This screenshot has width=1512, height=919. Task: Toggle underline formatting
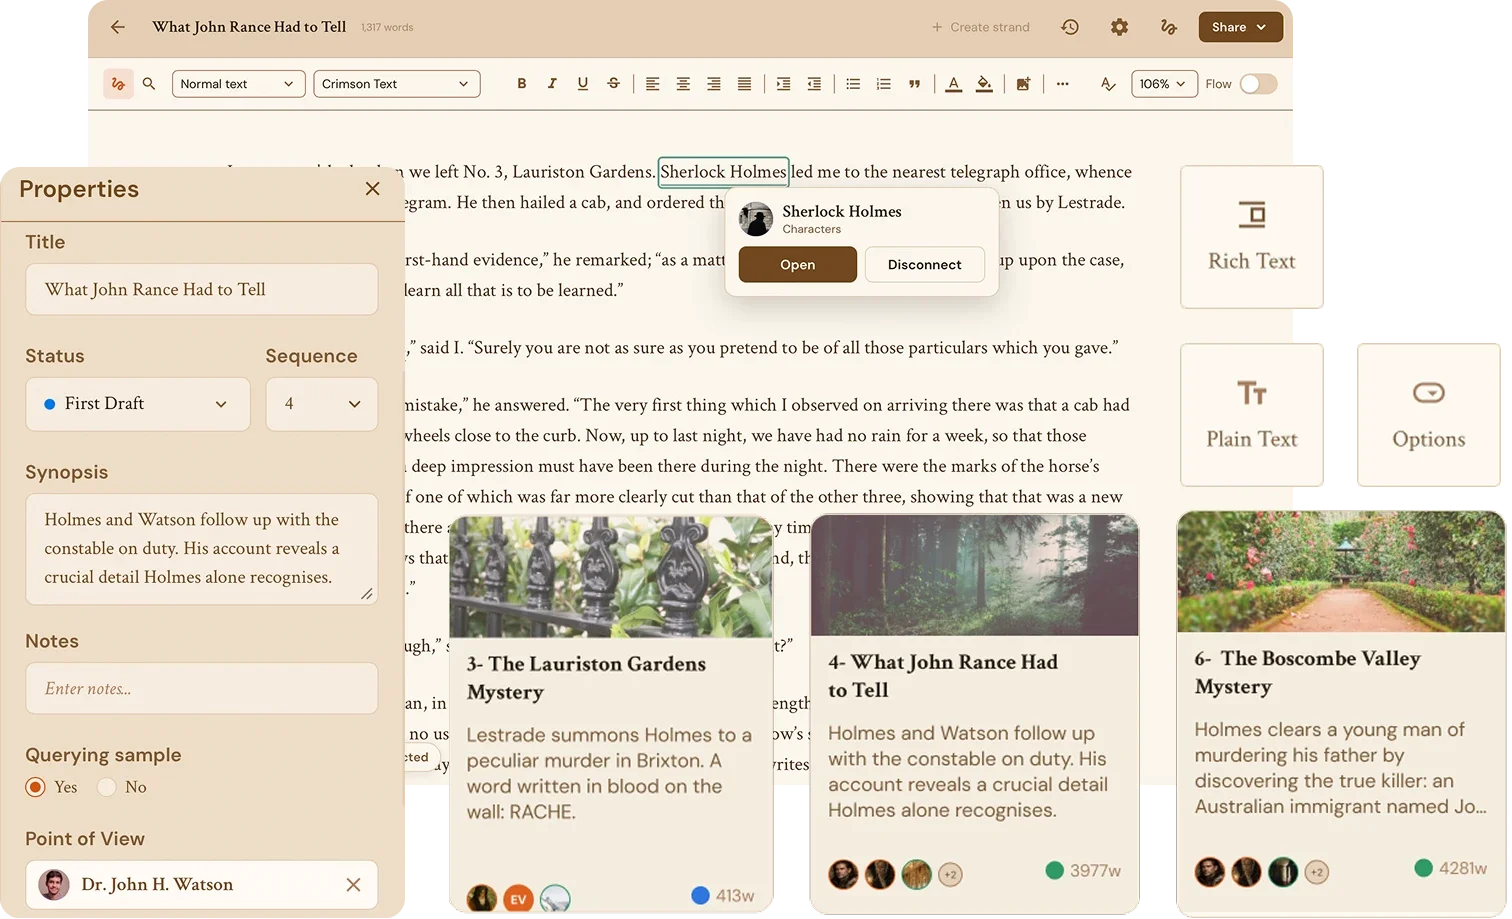coord(583,84)
